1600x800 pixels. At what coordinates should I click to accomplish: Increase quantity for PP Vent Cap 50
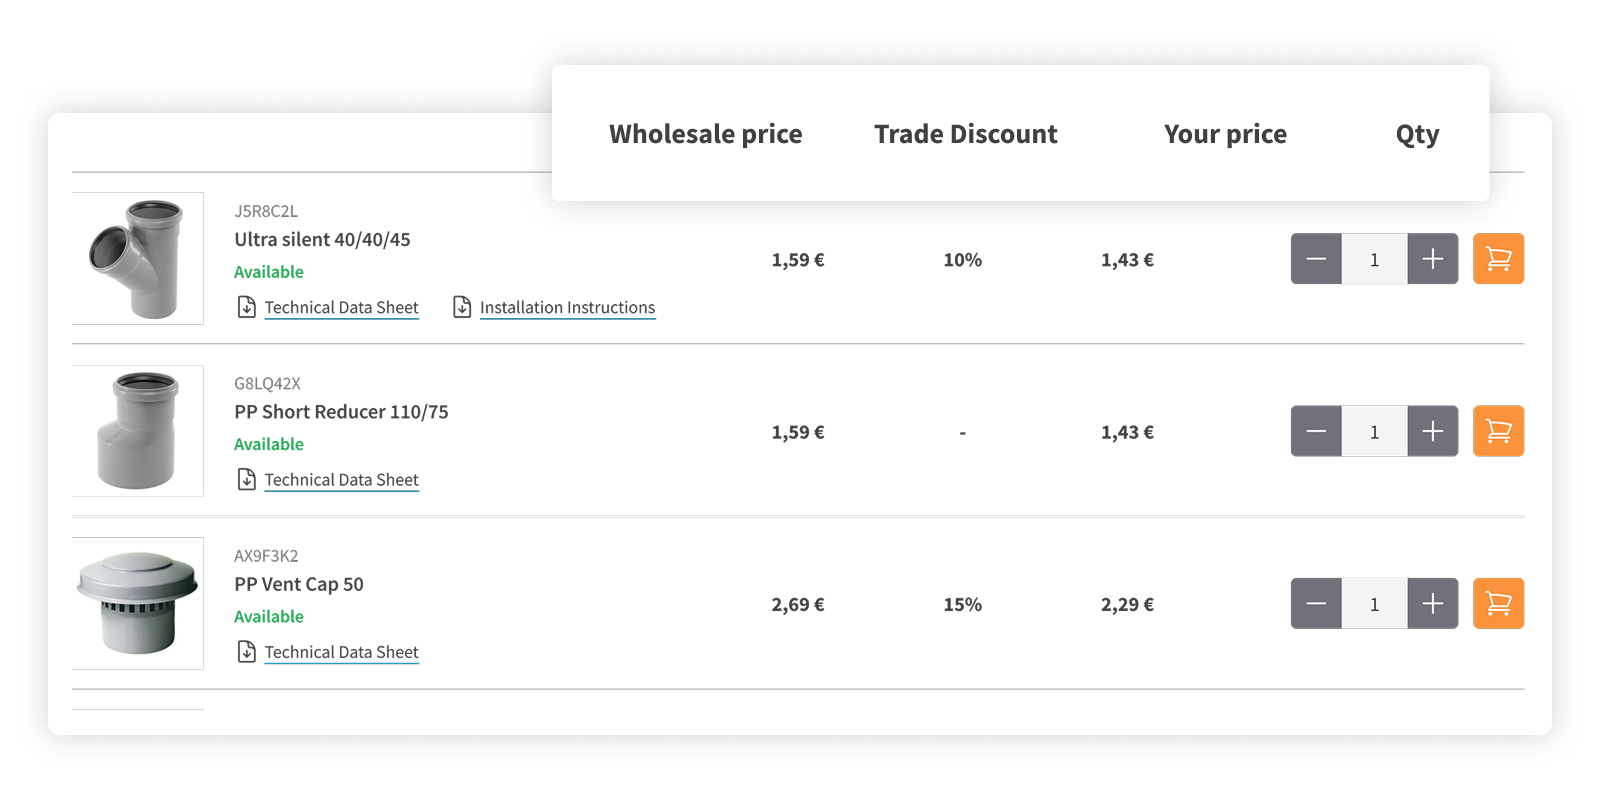pos(1432,603)
